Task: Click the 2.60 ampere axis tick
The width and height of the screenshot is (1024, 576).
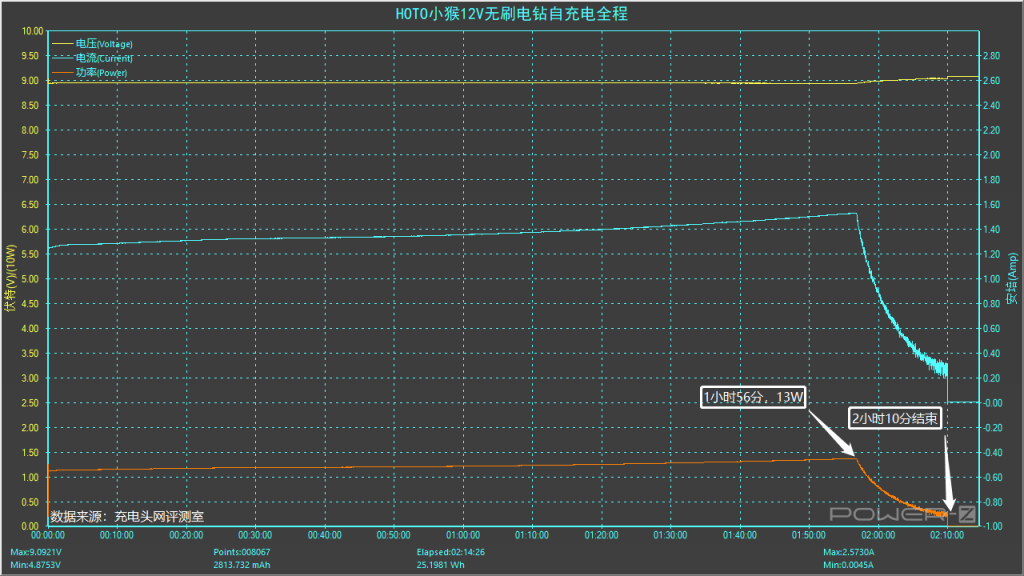Action: [x=991, y=81]
